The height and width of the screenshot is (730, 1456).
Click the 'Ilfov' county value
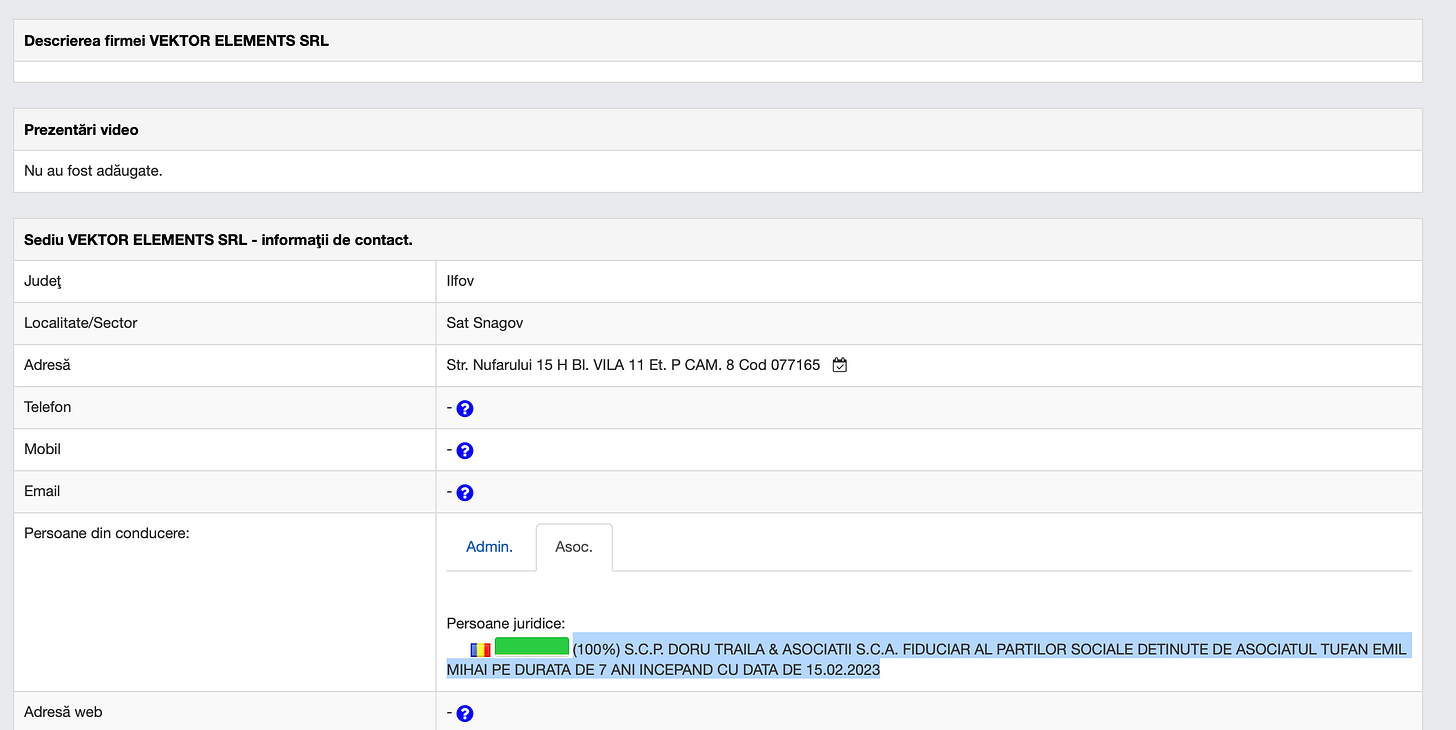460,281
